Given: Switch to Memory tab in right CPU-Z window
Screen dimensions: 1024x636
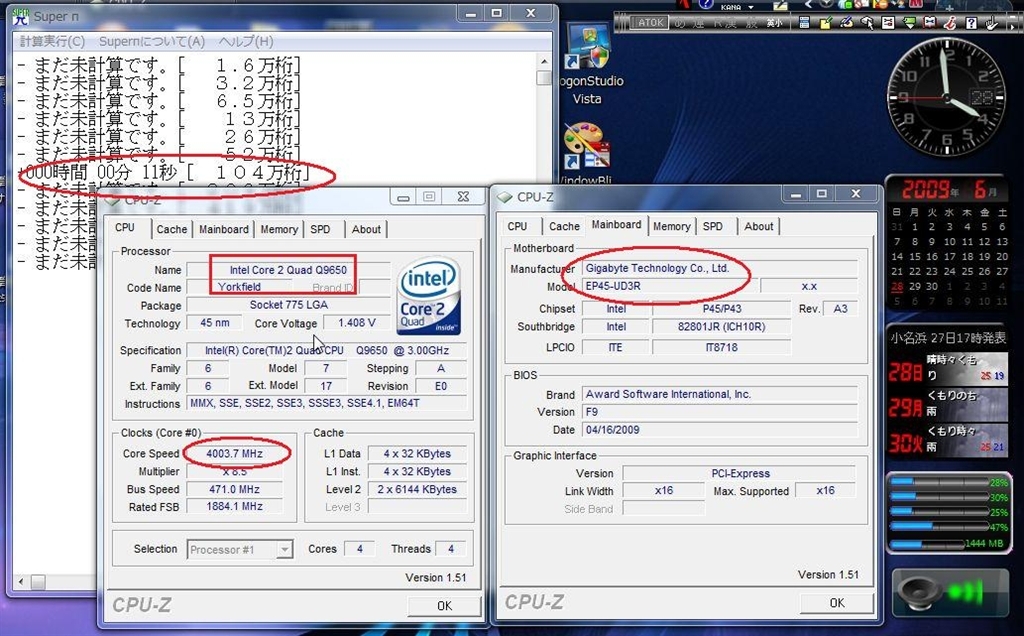Looking at the screenshot, I should coord(671,226).
